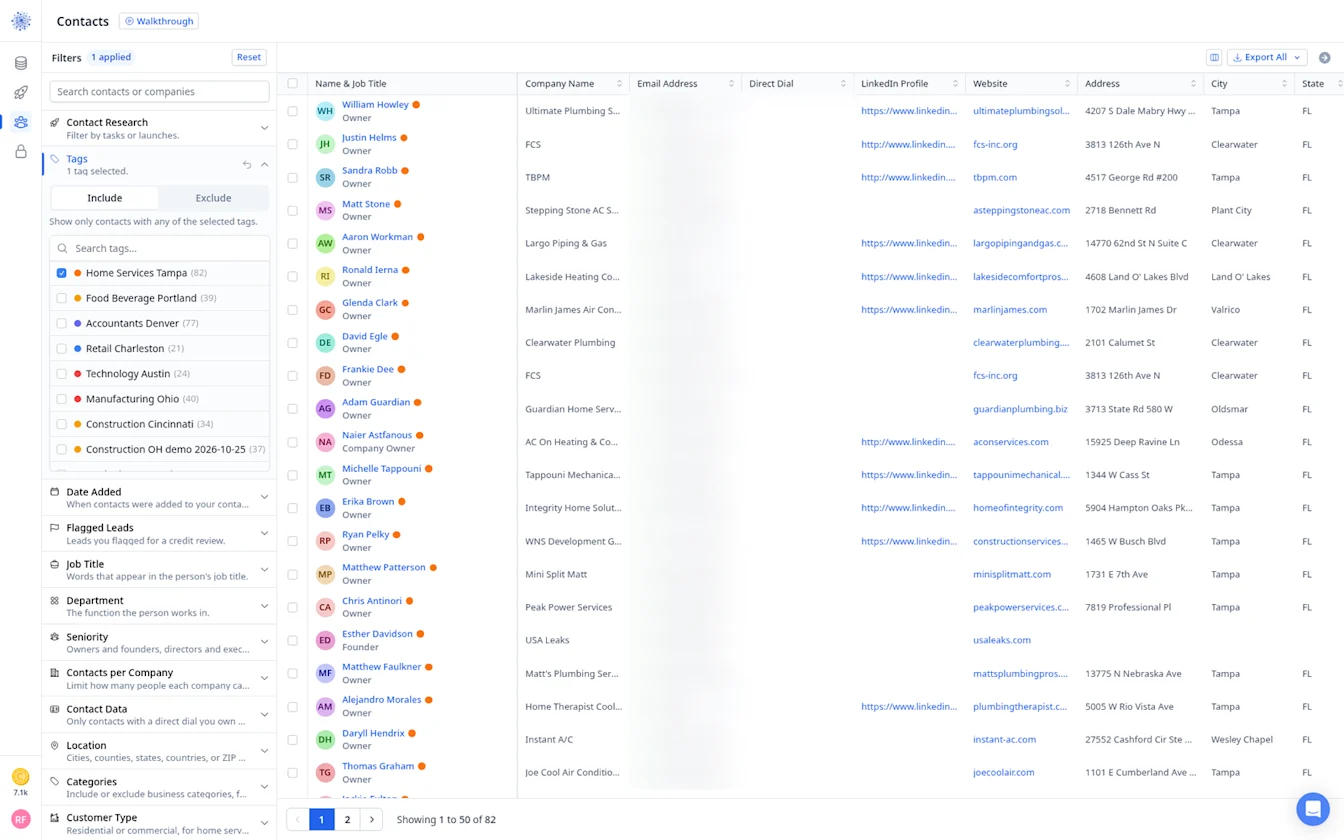
Task: Click the Reset filters button
Action: pyautogui.click(x=249, y=57)
